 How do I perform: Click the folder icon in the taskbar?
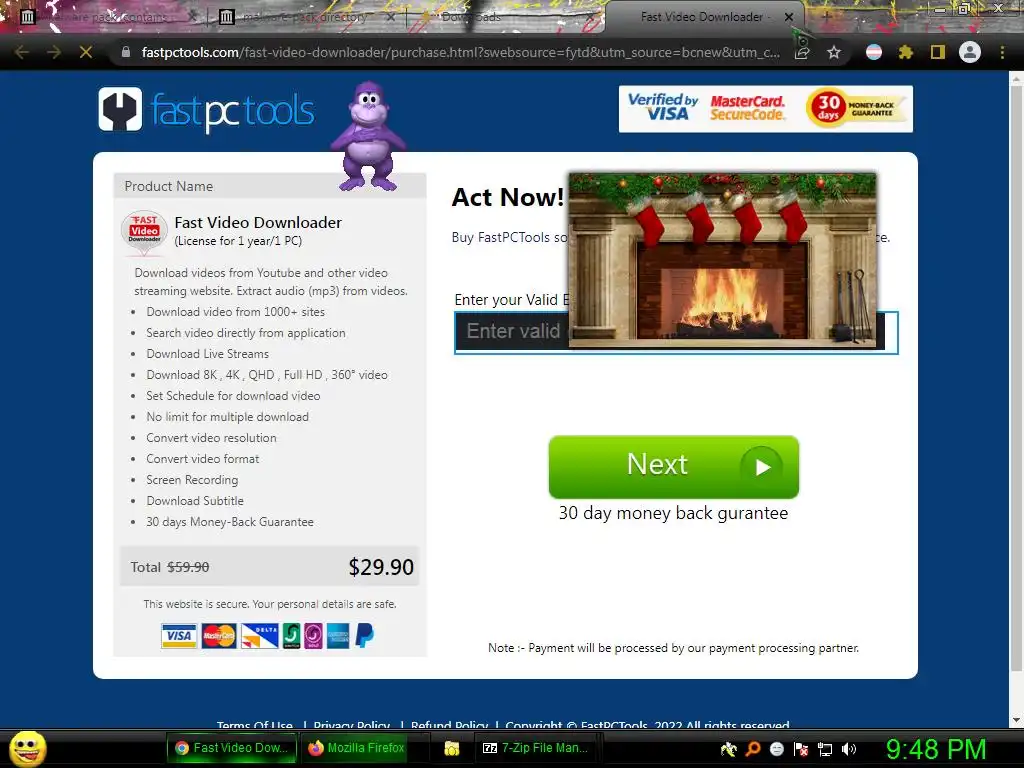coord(451,748)
